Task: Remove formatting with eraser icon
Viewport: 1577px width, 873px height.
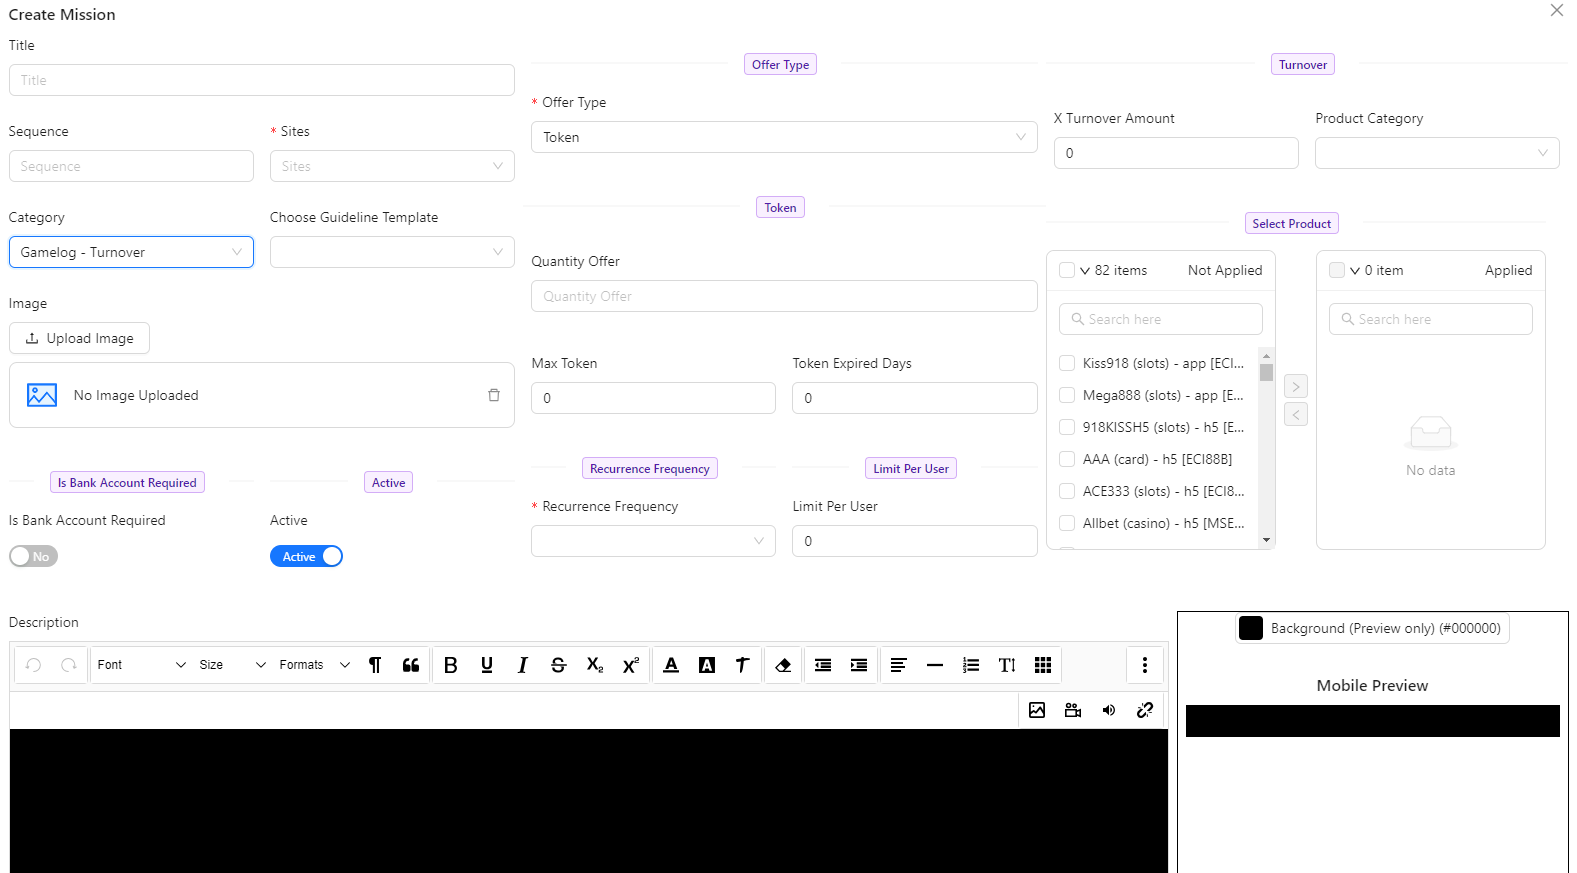Action: click(783, 665)
